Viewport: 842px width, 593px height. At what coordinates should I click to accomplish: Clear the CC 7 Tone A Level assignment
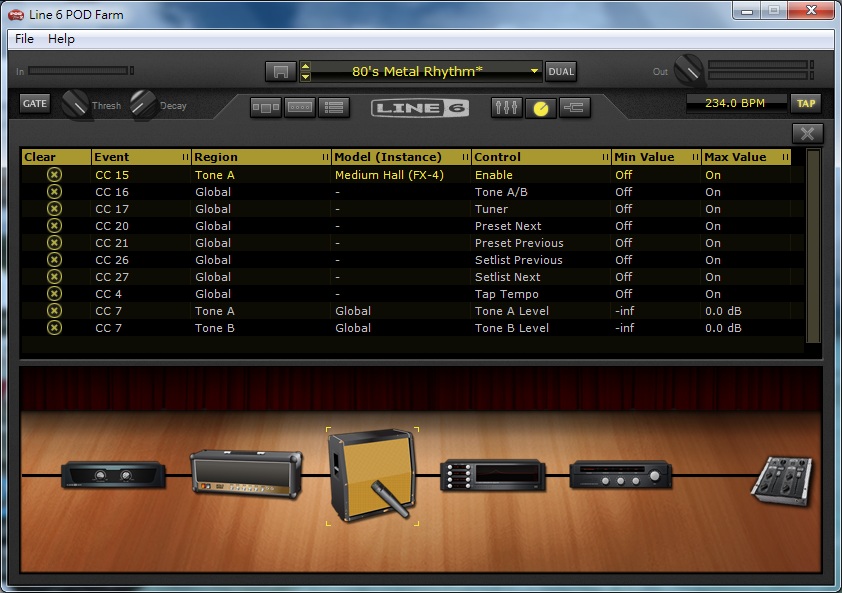pos(54,310)
